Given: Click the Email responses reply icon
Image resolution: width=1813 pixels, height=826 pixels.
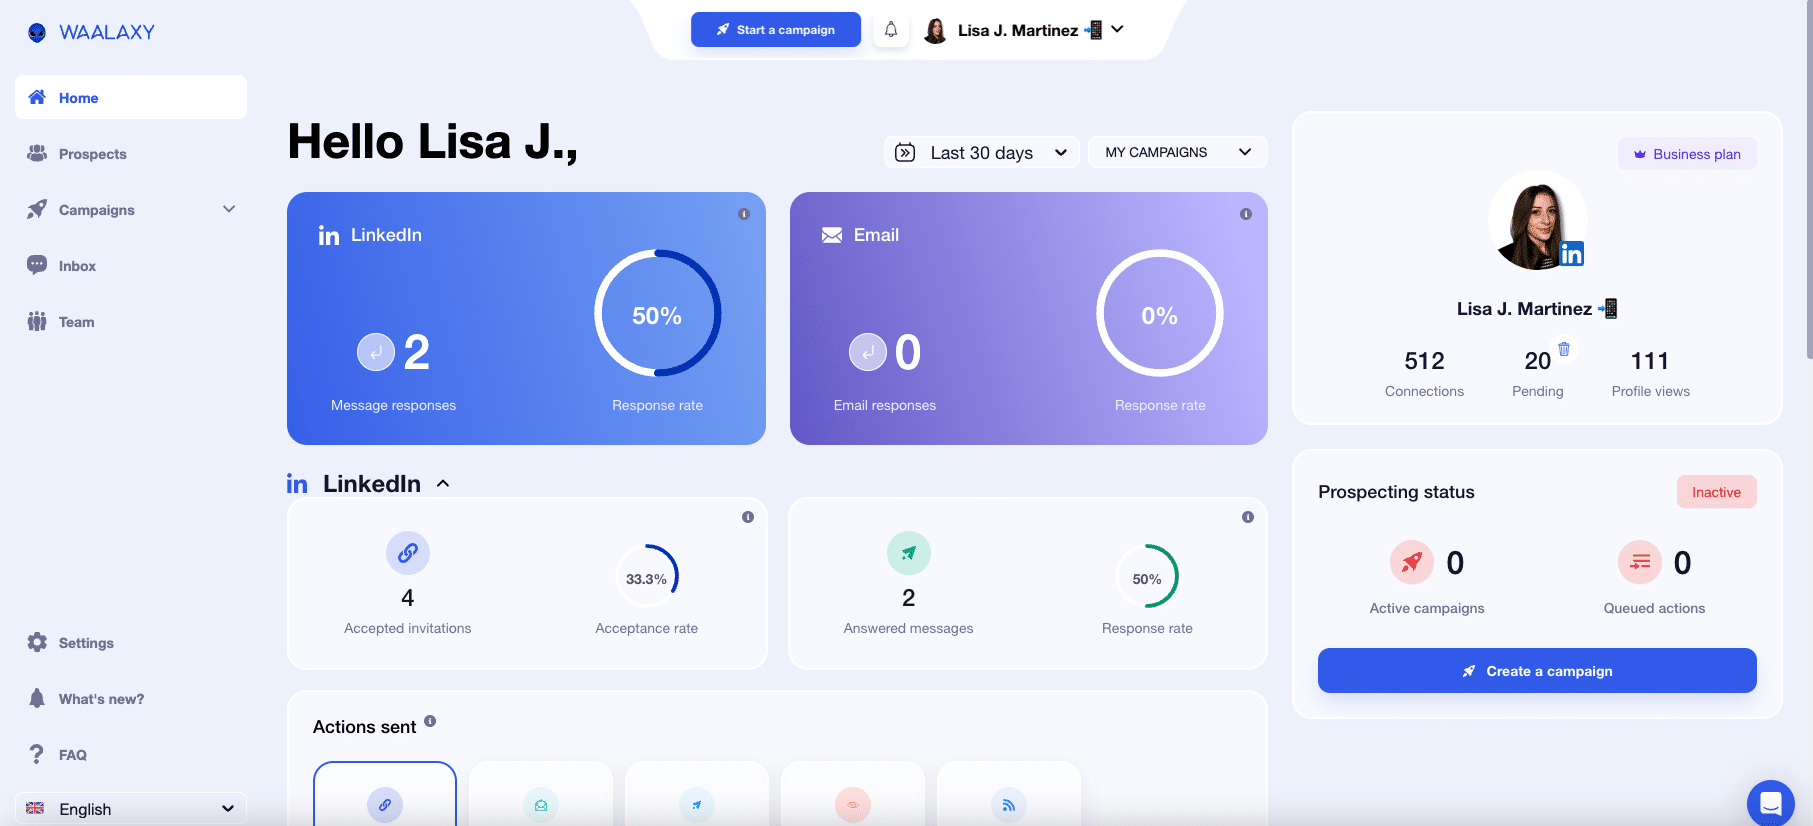Looking at the screenshot, I should [x=868, y=352].
